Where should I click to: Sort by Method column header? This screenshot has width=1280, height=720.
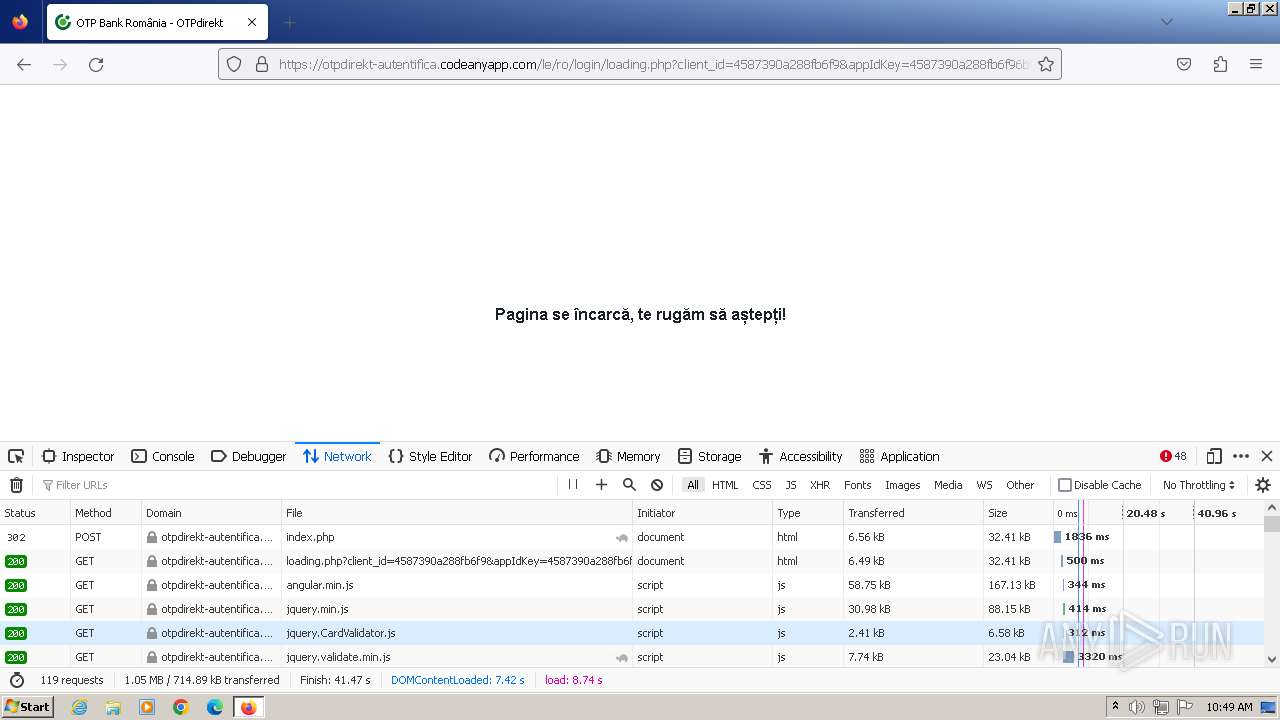(x=105, y=513)
